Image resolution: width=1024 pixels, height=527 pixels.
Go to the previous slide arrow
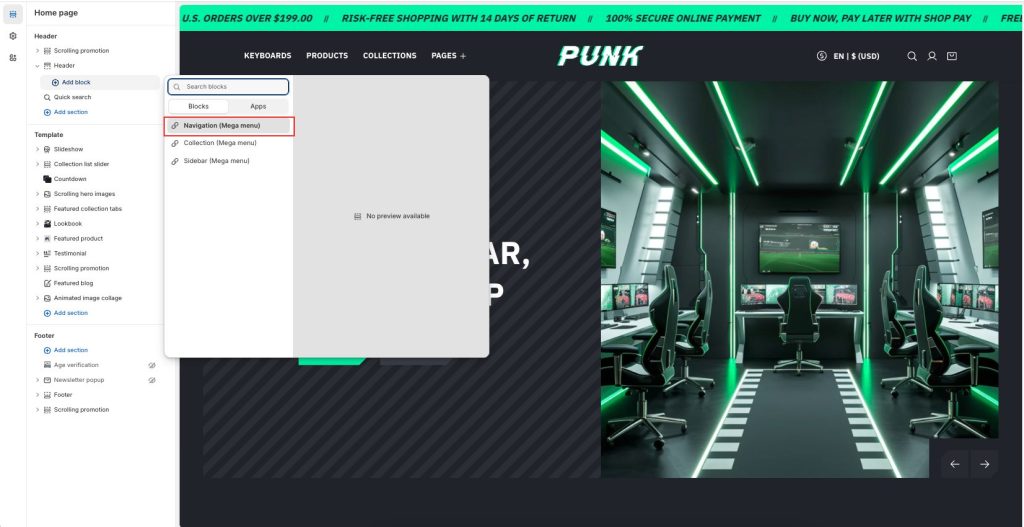pyautogui.click(x=955, y=464)
